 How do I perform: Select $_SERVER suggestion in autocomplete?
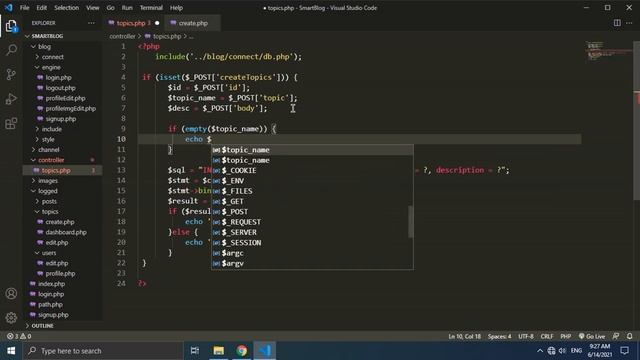[x=312, y=232]
